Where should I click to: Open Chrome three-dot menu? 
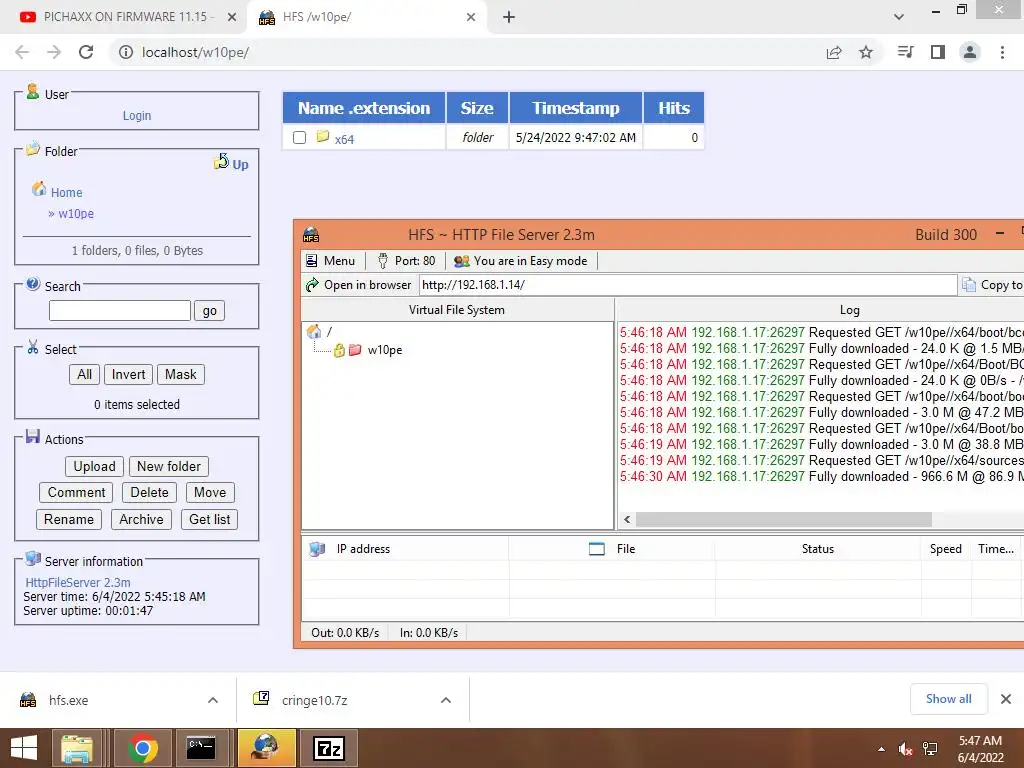tap(1002, 52)
